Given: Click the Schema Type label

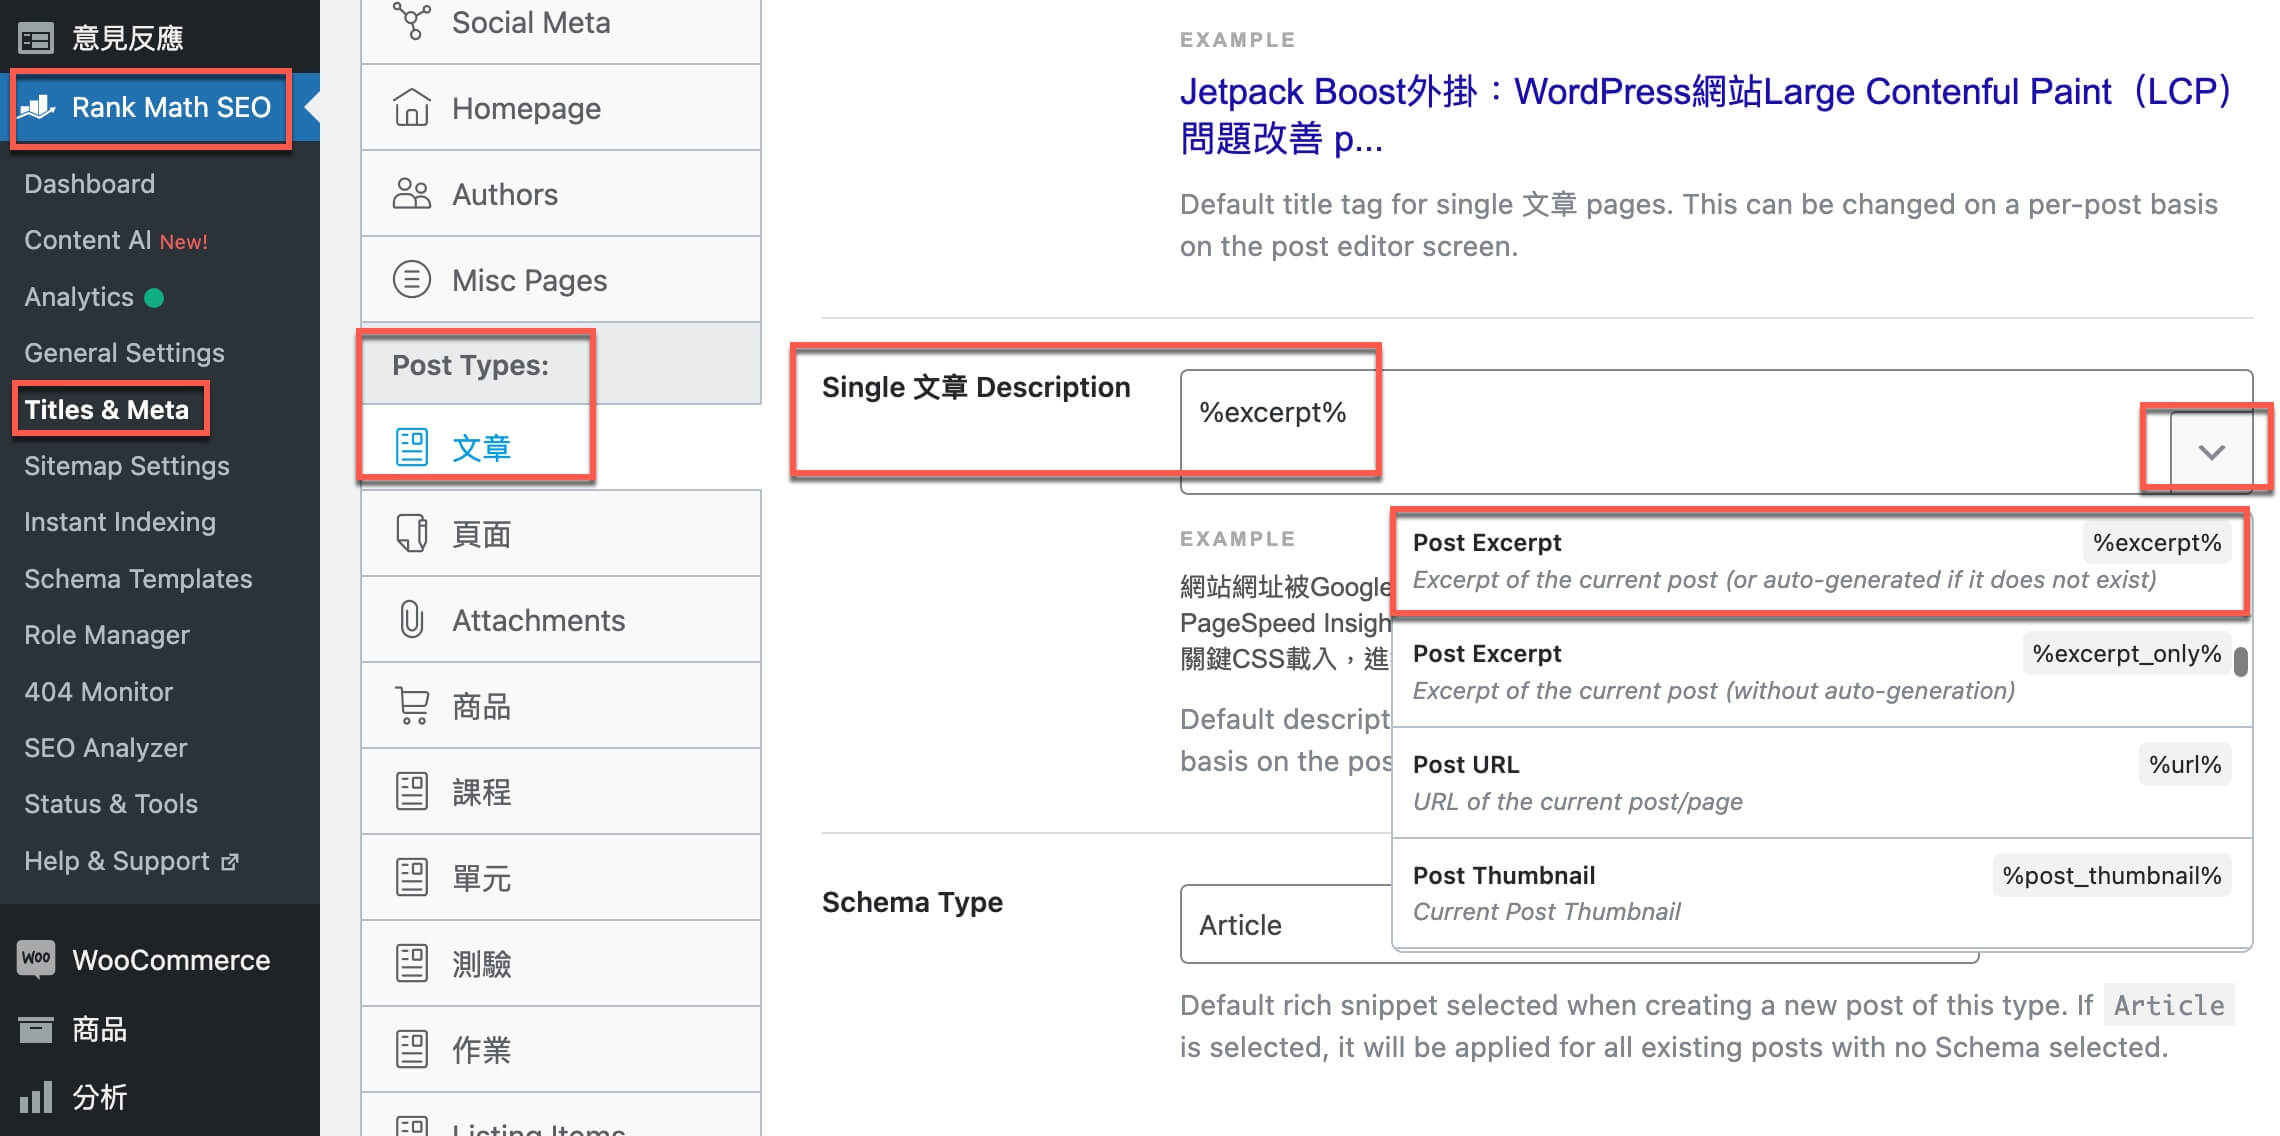Looking at the screenshot, I should point(912,902).
